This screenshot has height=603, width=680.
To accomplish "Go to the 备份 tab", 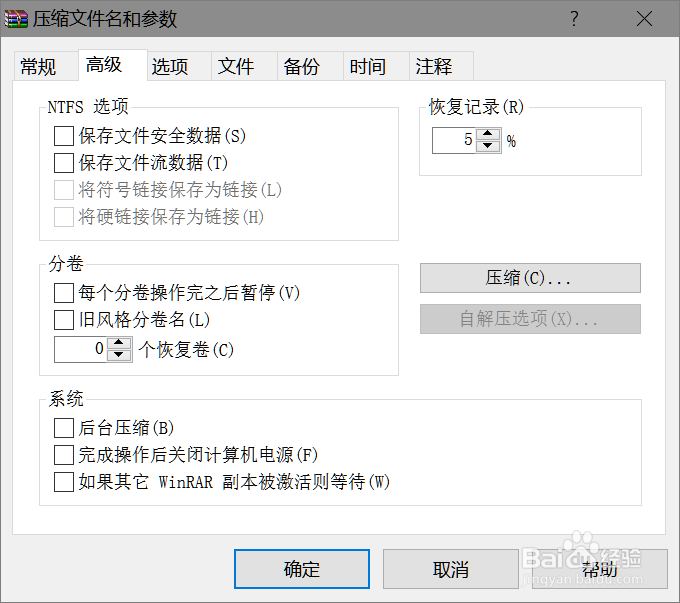I will coord(302,67).
